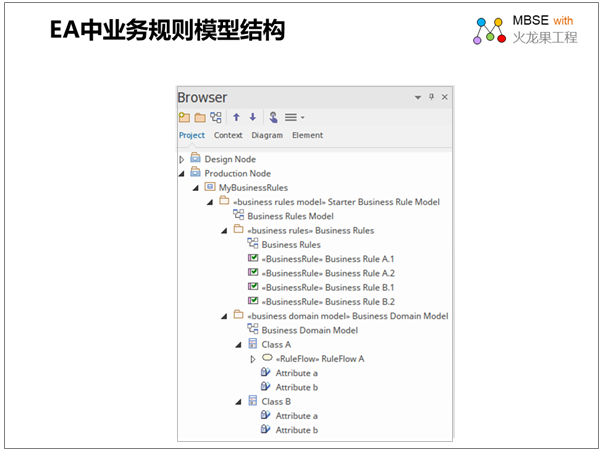
Task: Click the New Model from Pattern toolbar icon
Action: click(184, 117)
